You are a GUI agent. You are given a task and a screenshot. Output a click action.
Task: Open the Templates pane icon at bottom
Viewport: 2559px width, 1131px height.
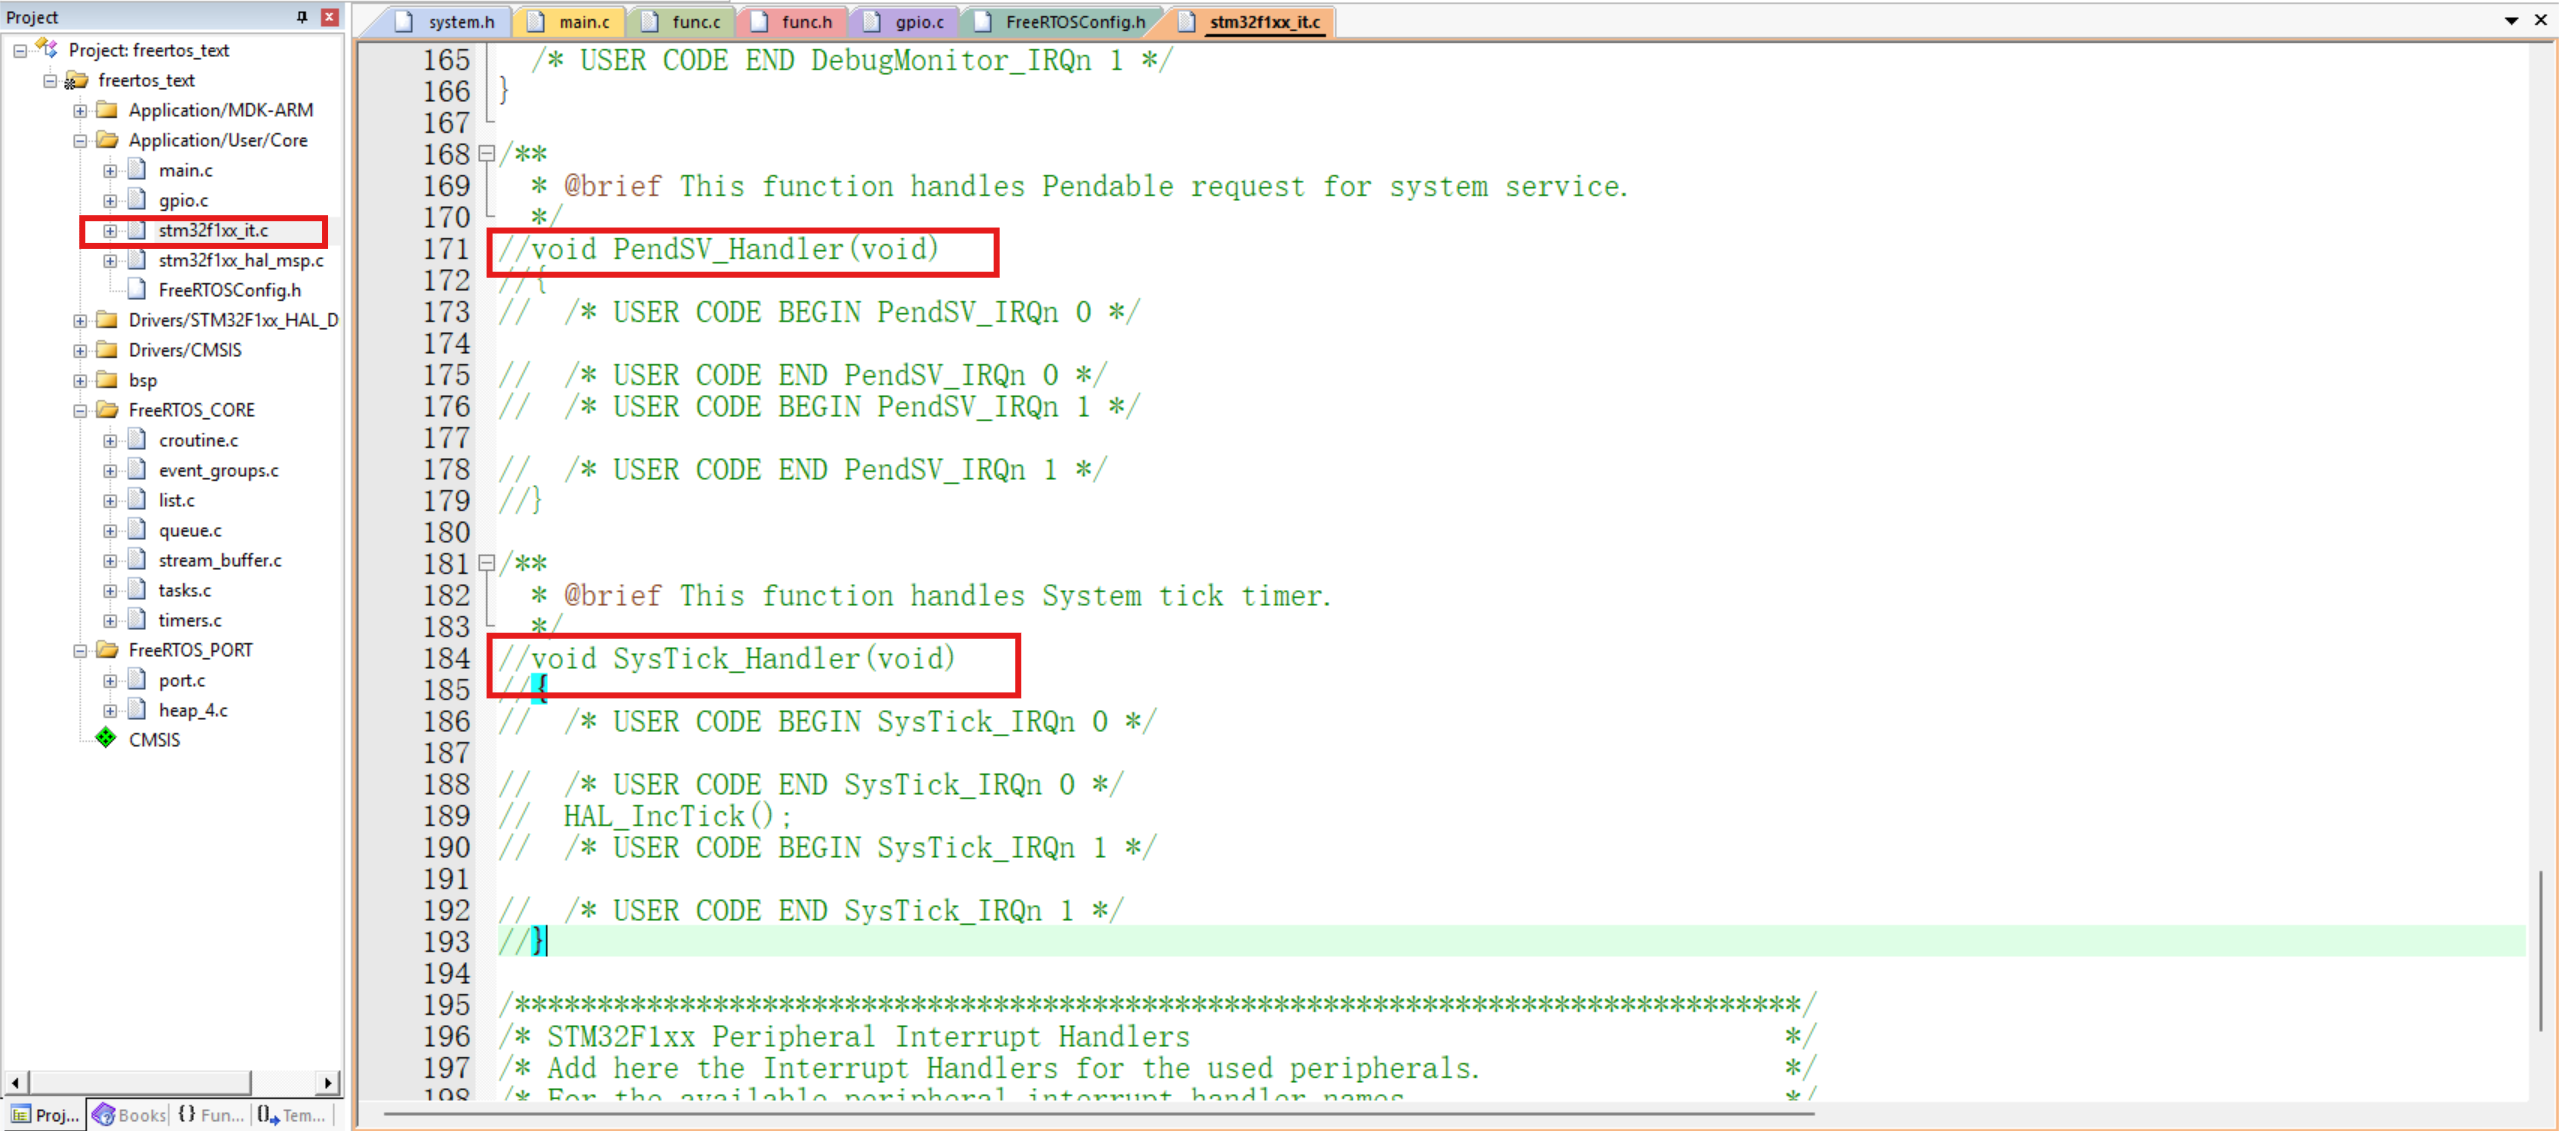tap(262, 1114)
